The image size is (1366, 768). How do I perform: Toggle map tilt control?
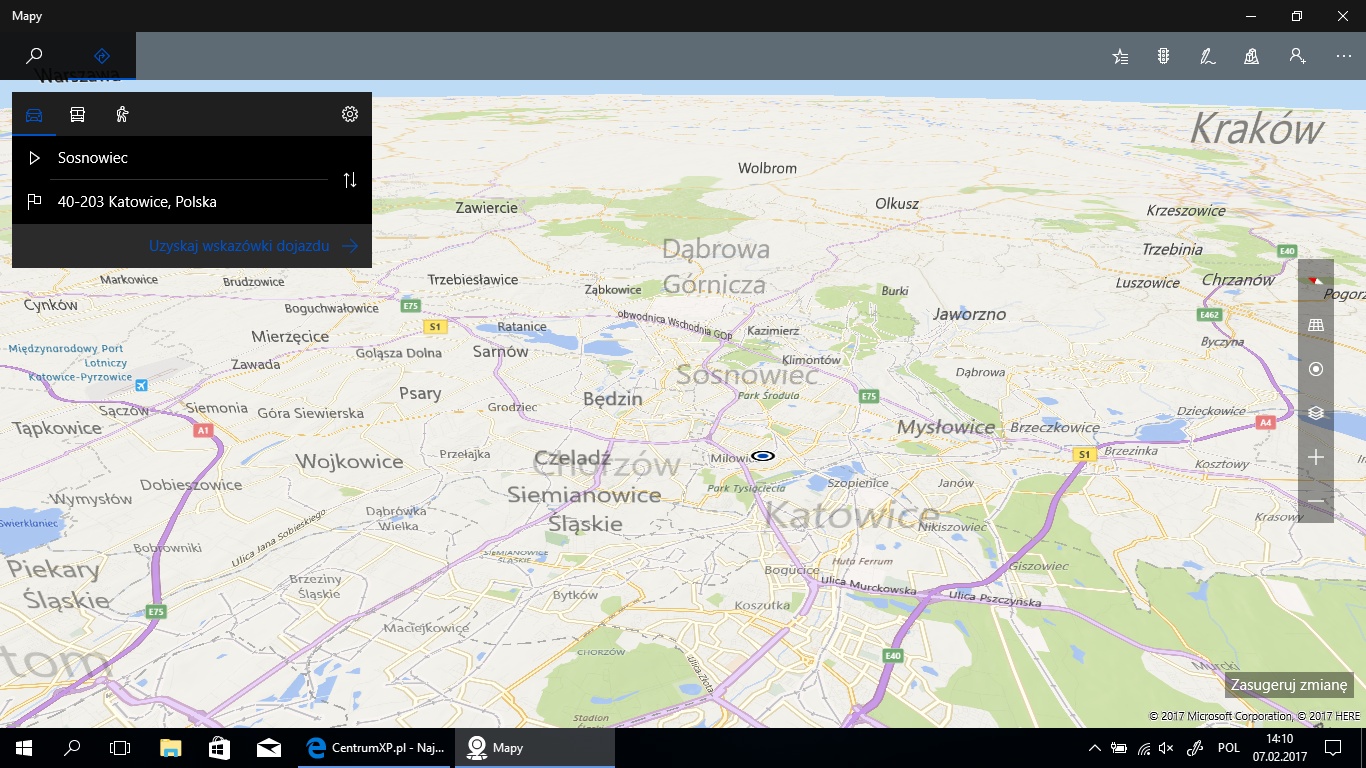pyautogui.click(x=1316, y=325)
